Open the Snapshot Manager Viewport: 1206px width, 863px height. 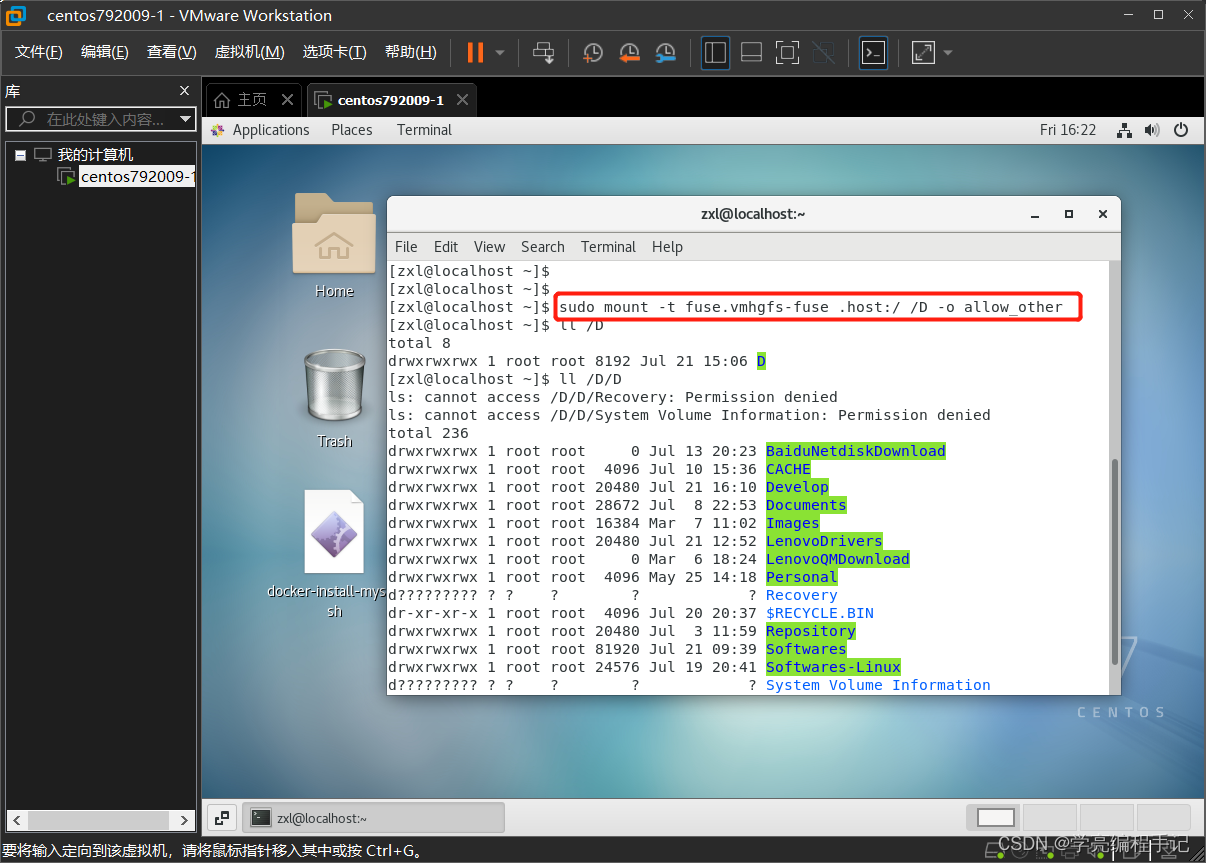[x=665, y=52]
